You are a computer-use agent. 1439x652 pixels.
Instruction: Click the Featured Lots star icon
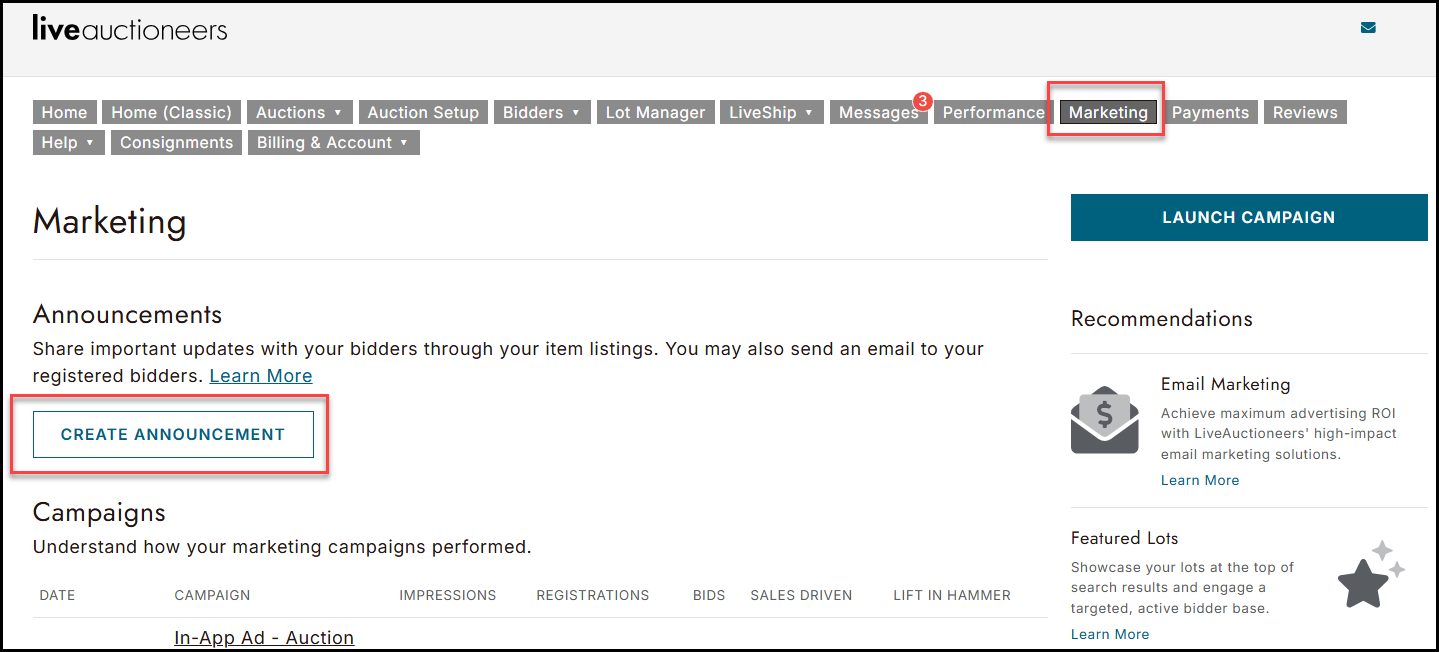click(x=1371, y=575)
